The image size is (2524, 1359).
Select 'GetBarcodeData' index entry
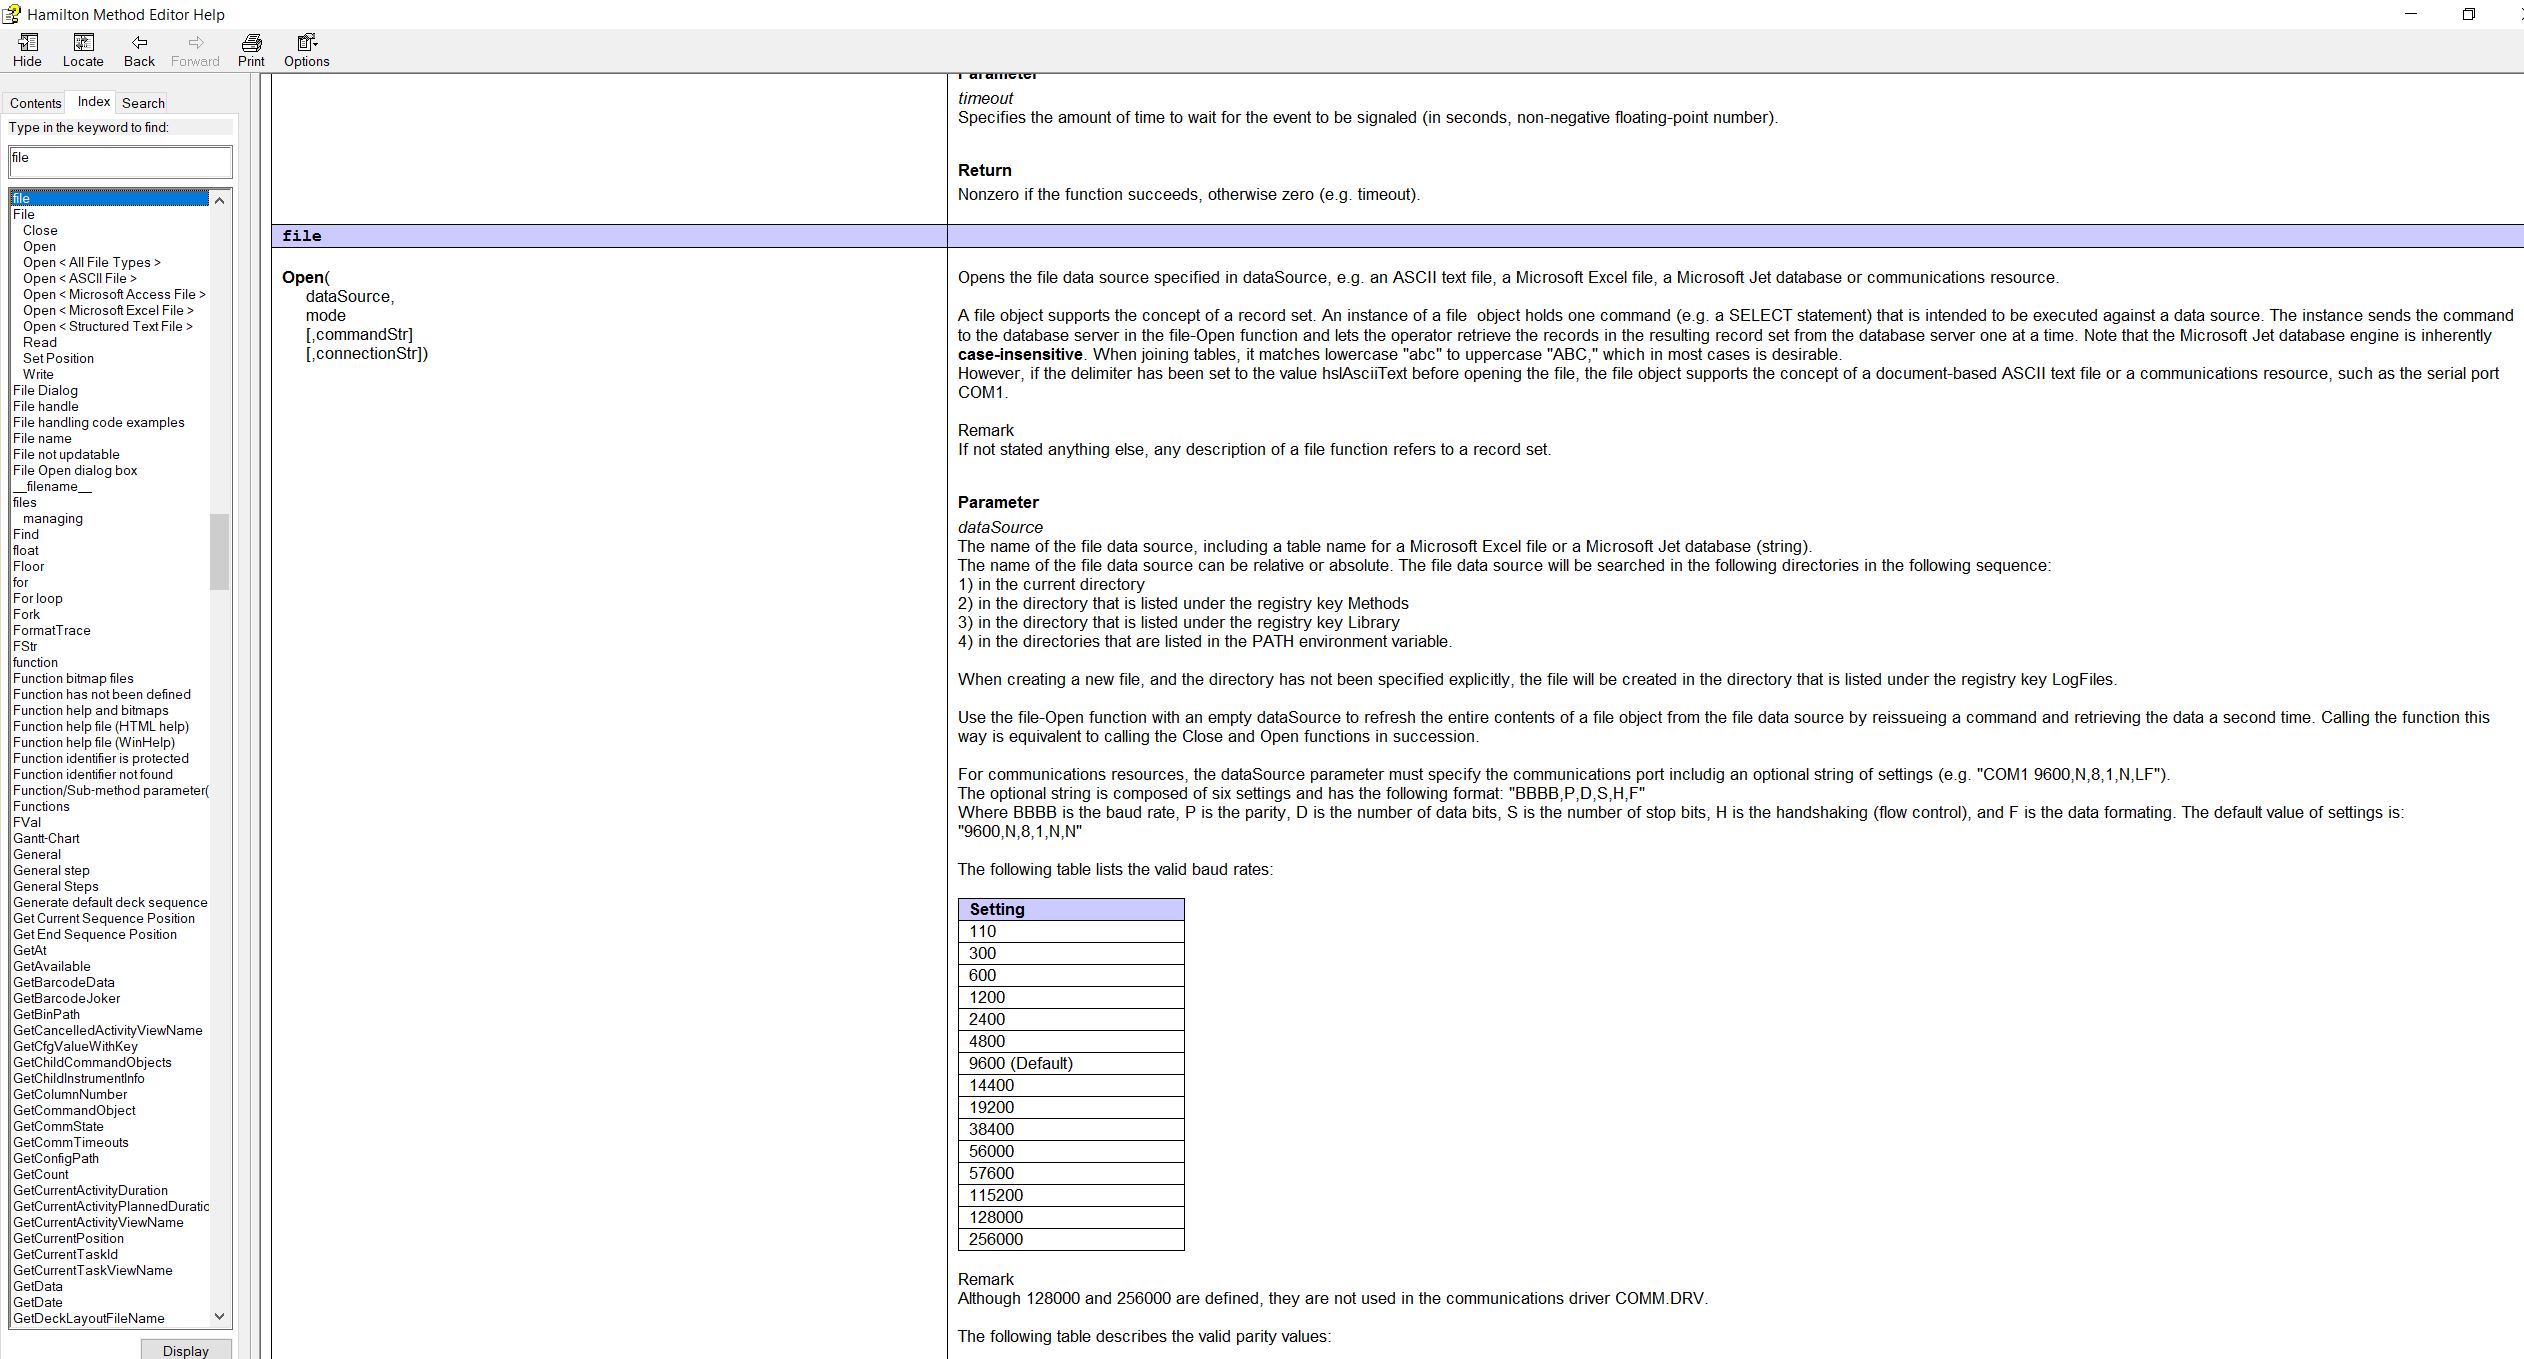coord(63,982)
